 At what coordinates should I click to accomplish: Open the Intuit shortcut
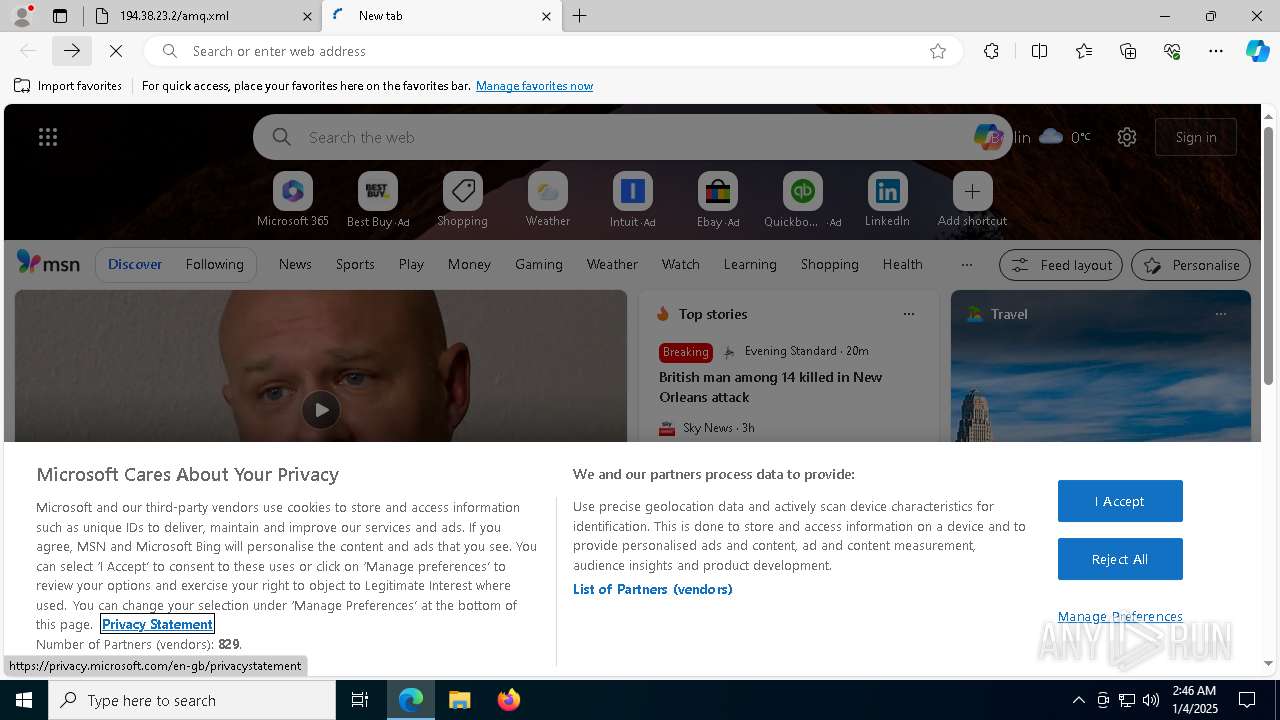[632, 200]
